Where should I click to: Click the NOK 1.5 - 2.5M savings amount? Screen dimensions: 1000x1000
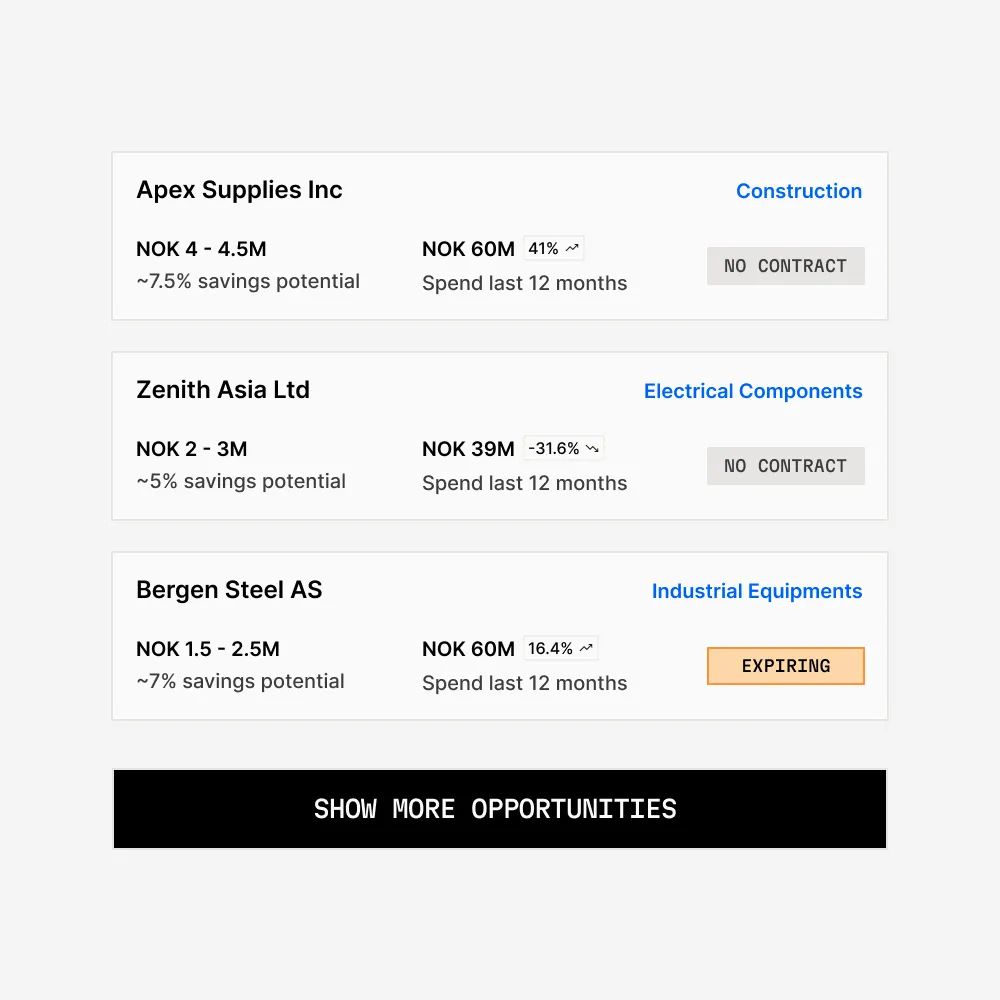(208, 649)
